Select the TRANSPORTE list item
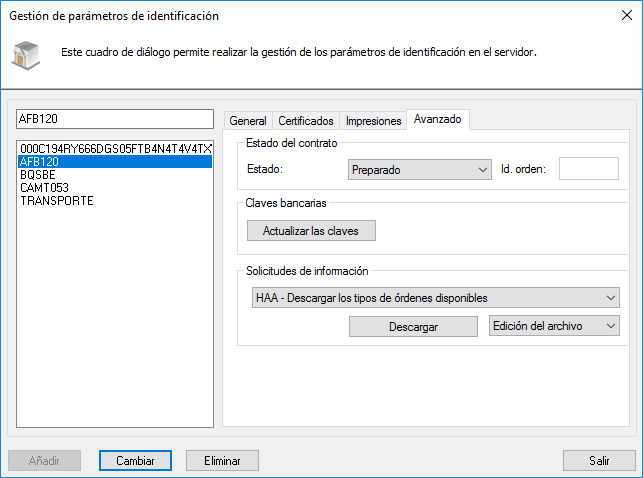643x478 pixels. pos(56,200)
